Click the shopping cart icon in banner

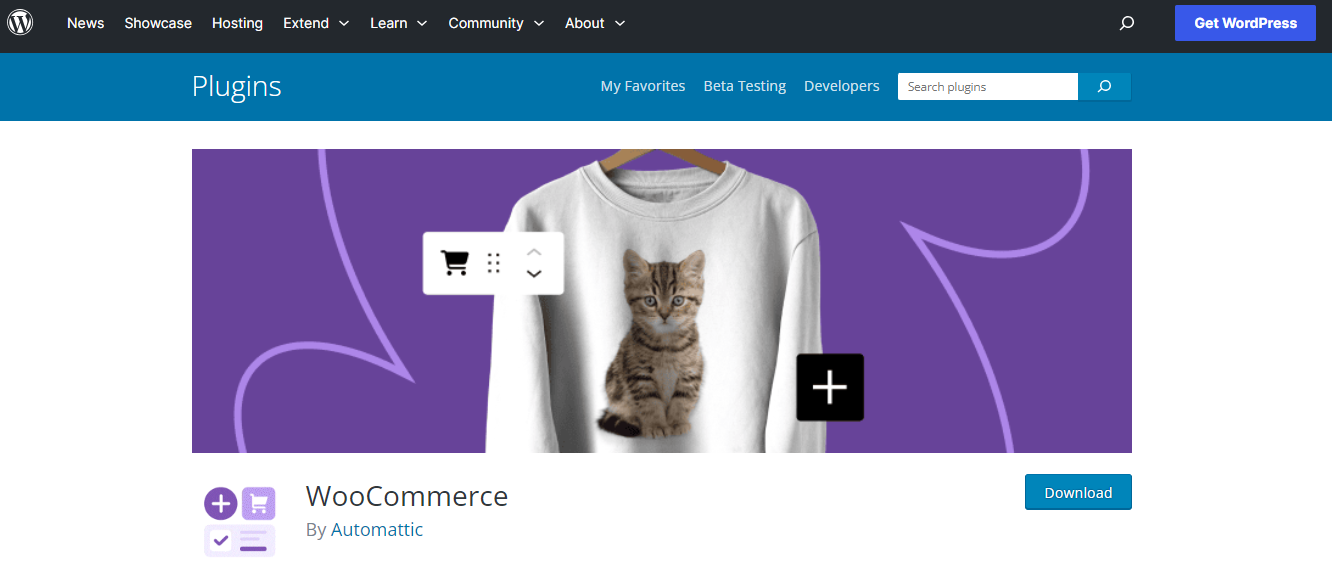pos(455,263)
